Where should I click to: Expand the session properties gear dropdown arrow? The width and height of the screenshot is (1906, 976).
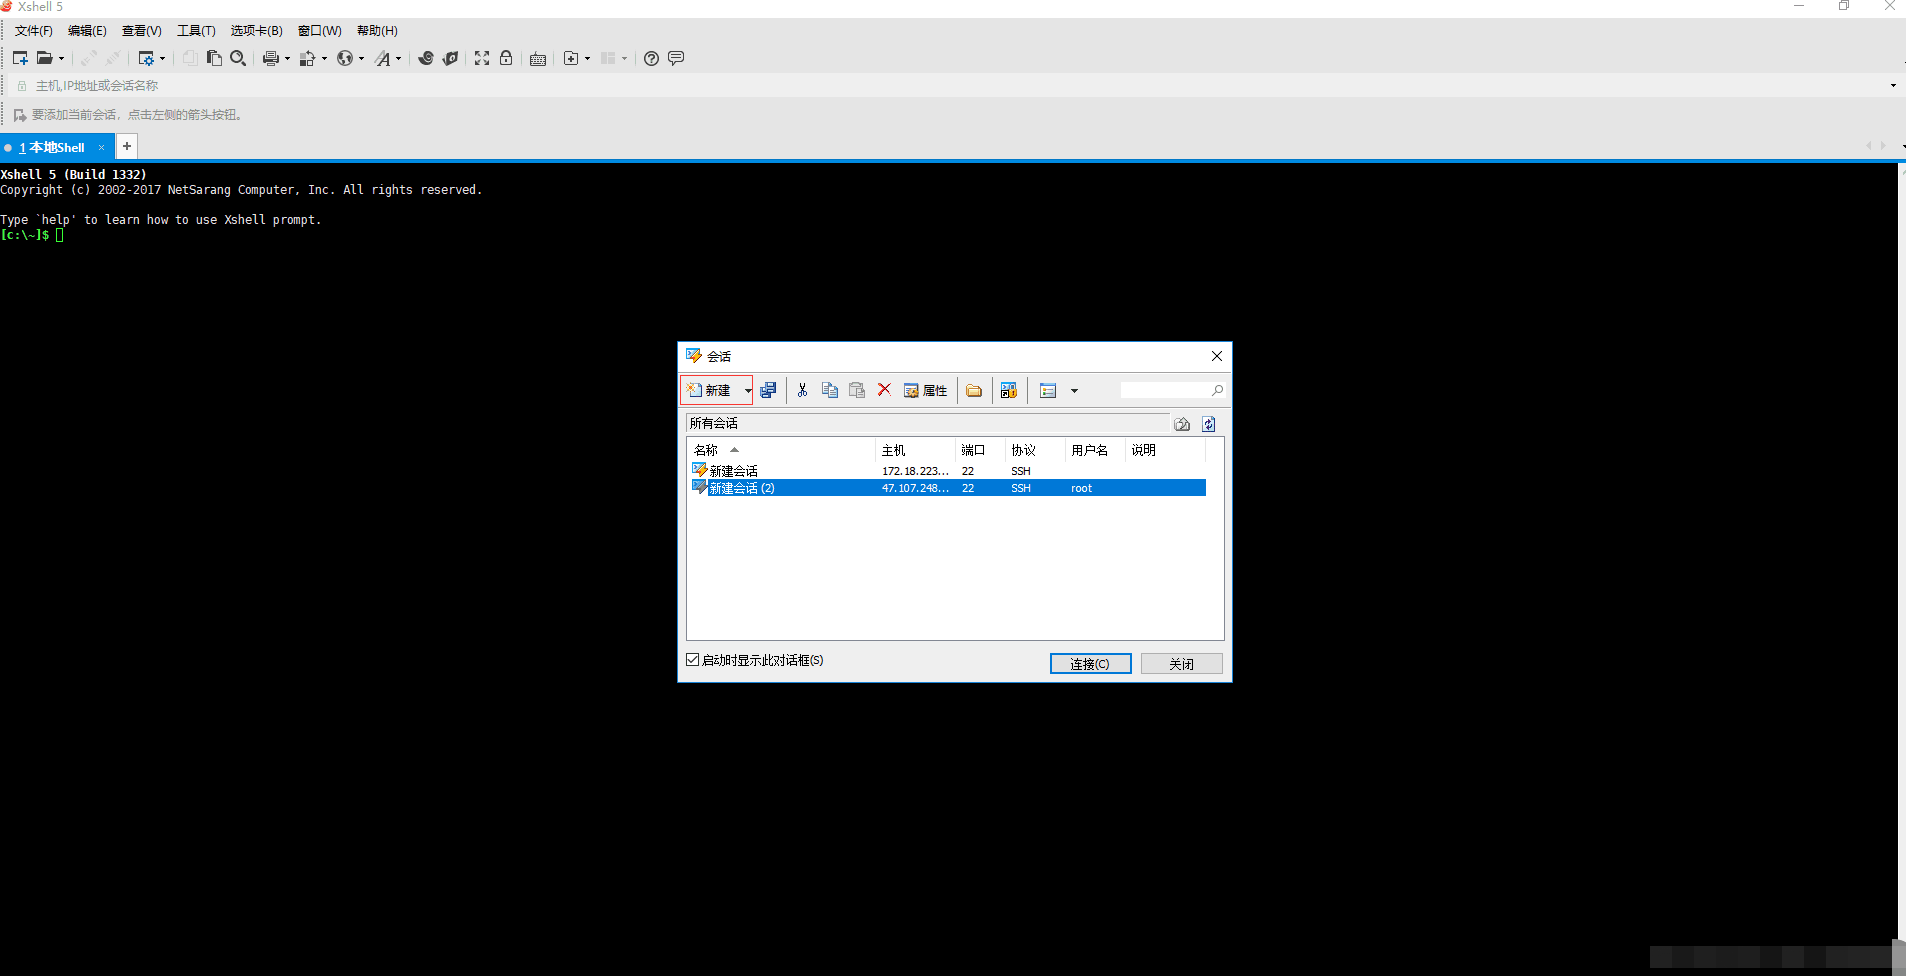[x=162, y=58]
